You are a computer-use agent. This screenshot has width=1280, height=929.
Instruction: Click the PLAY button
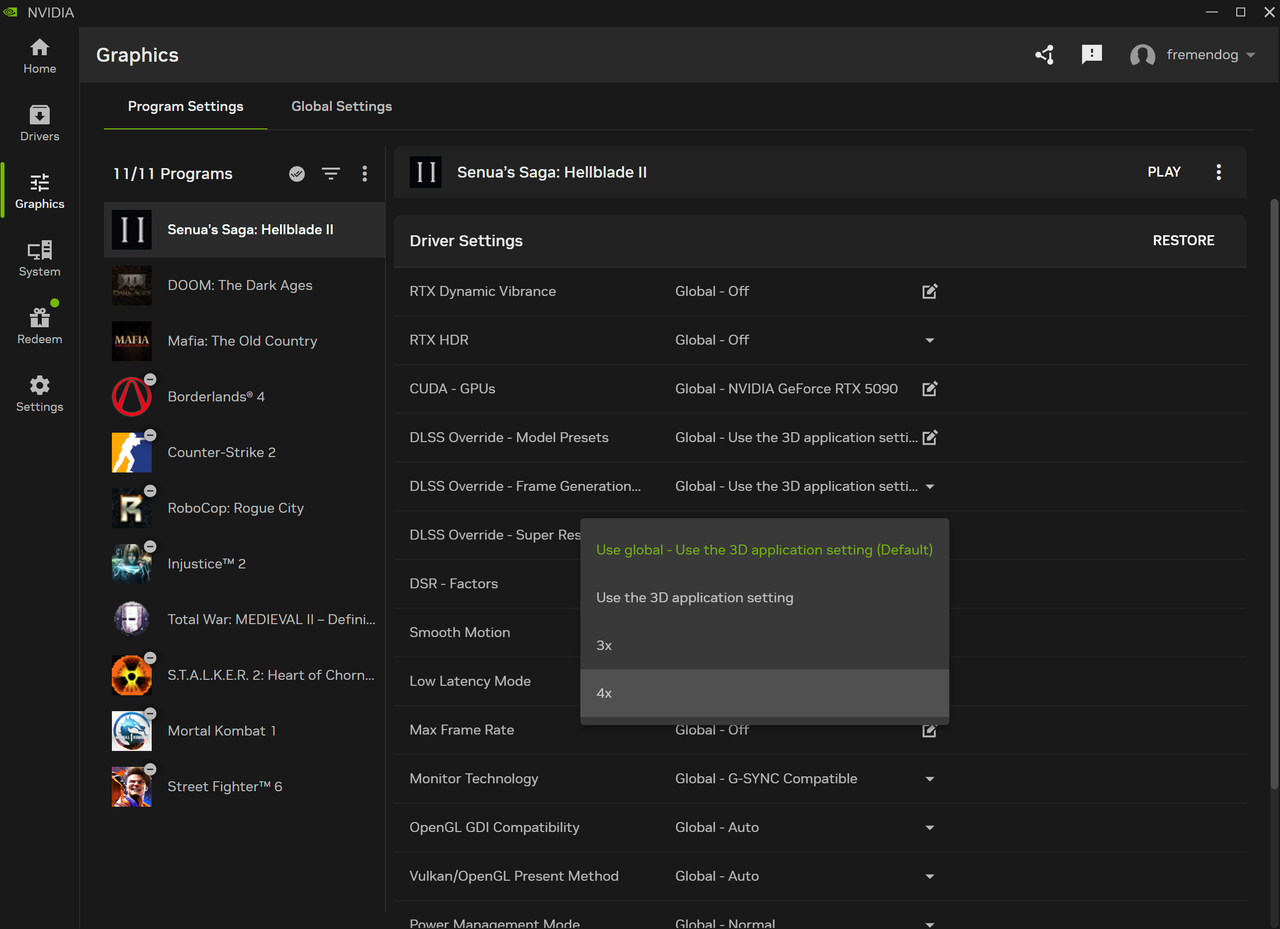tap(1164, 172)
